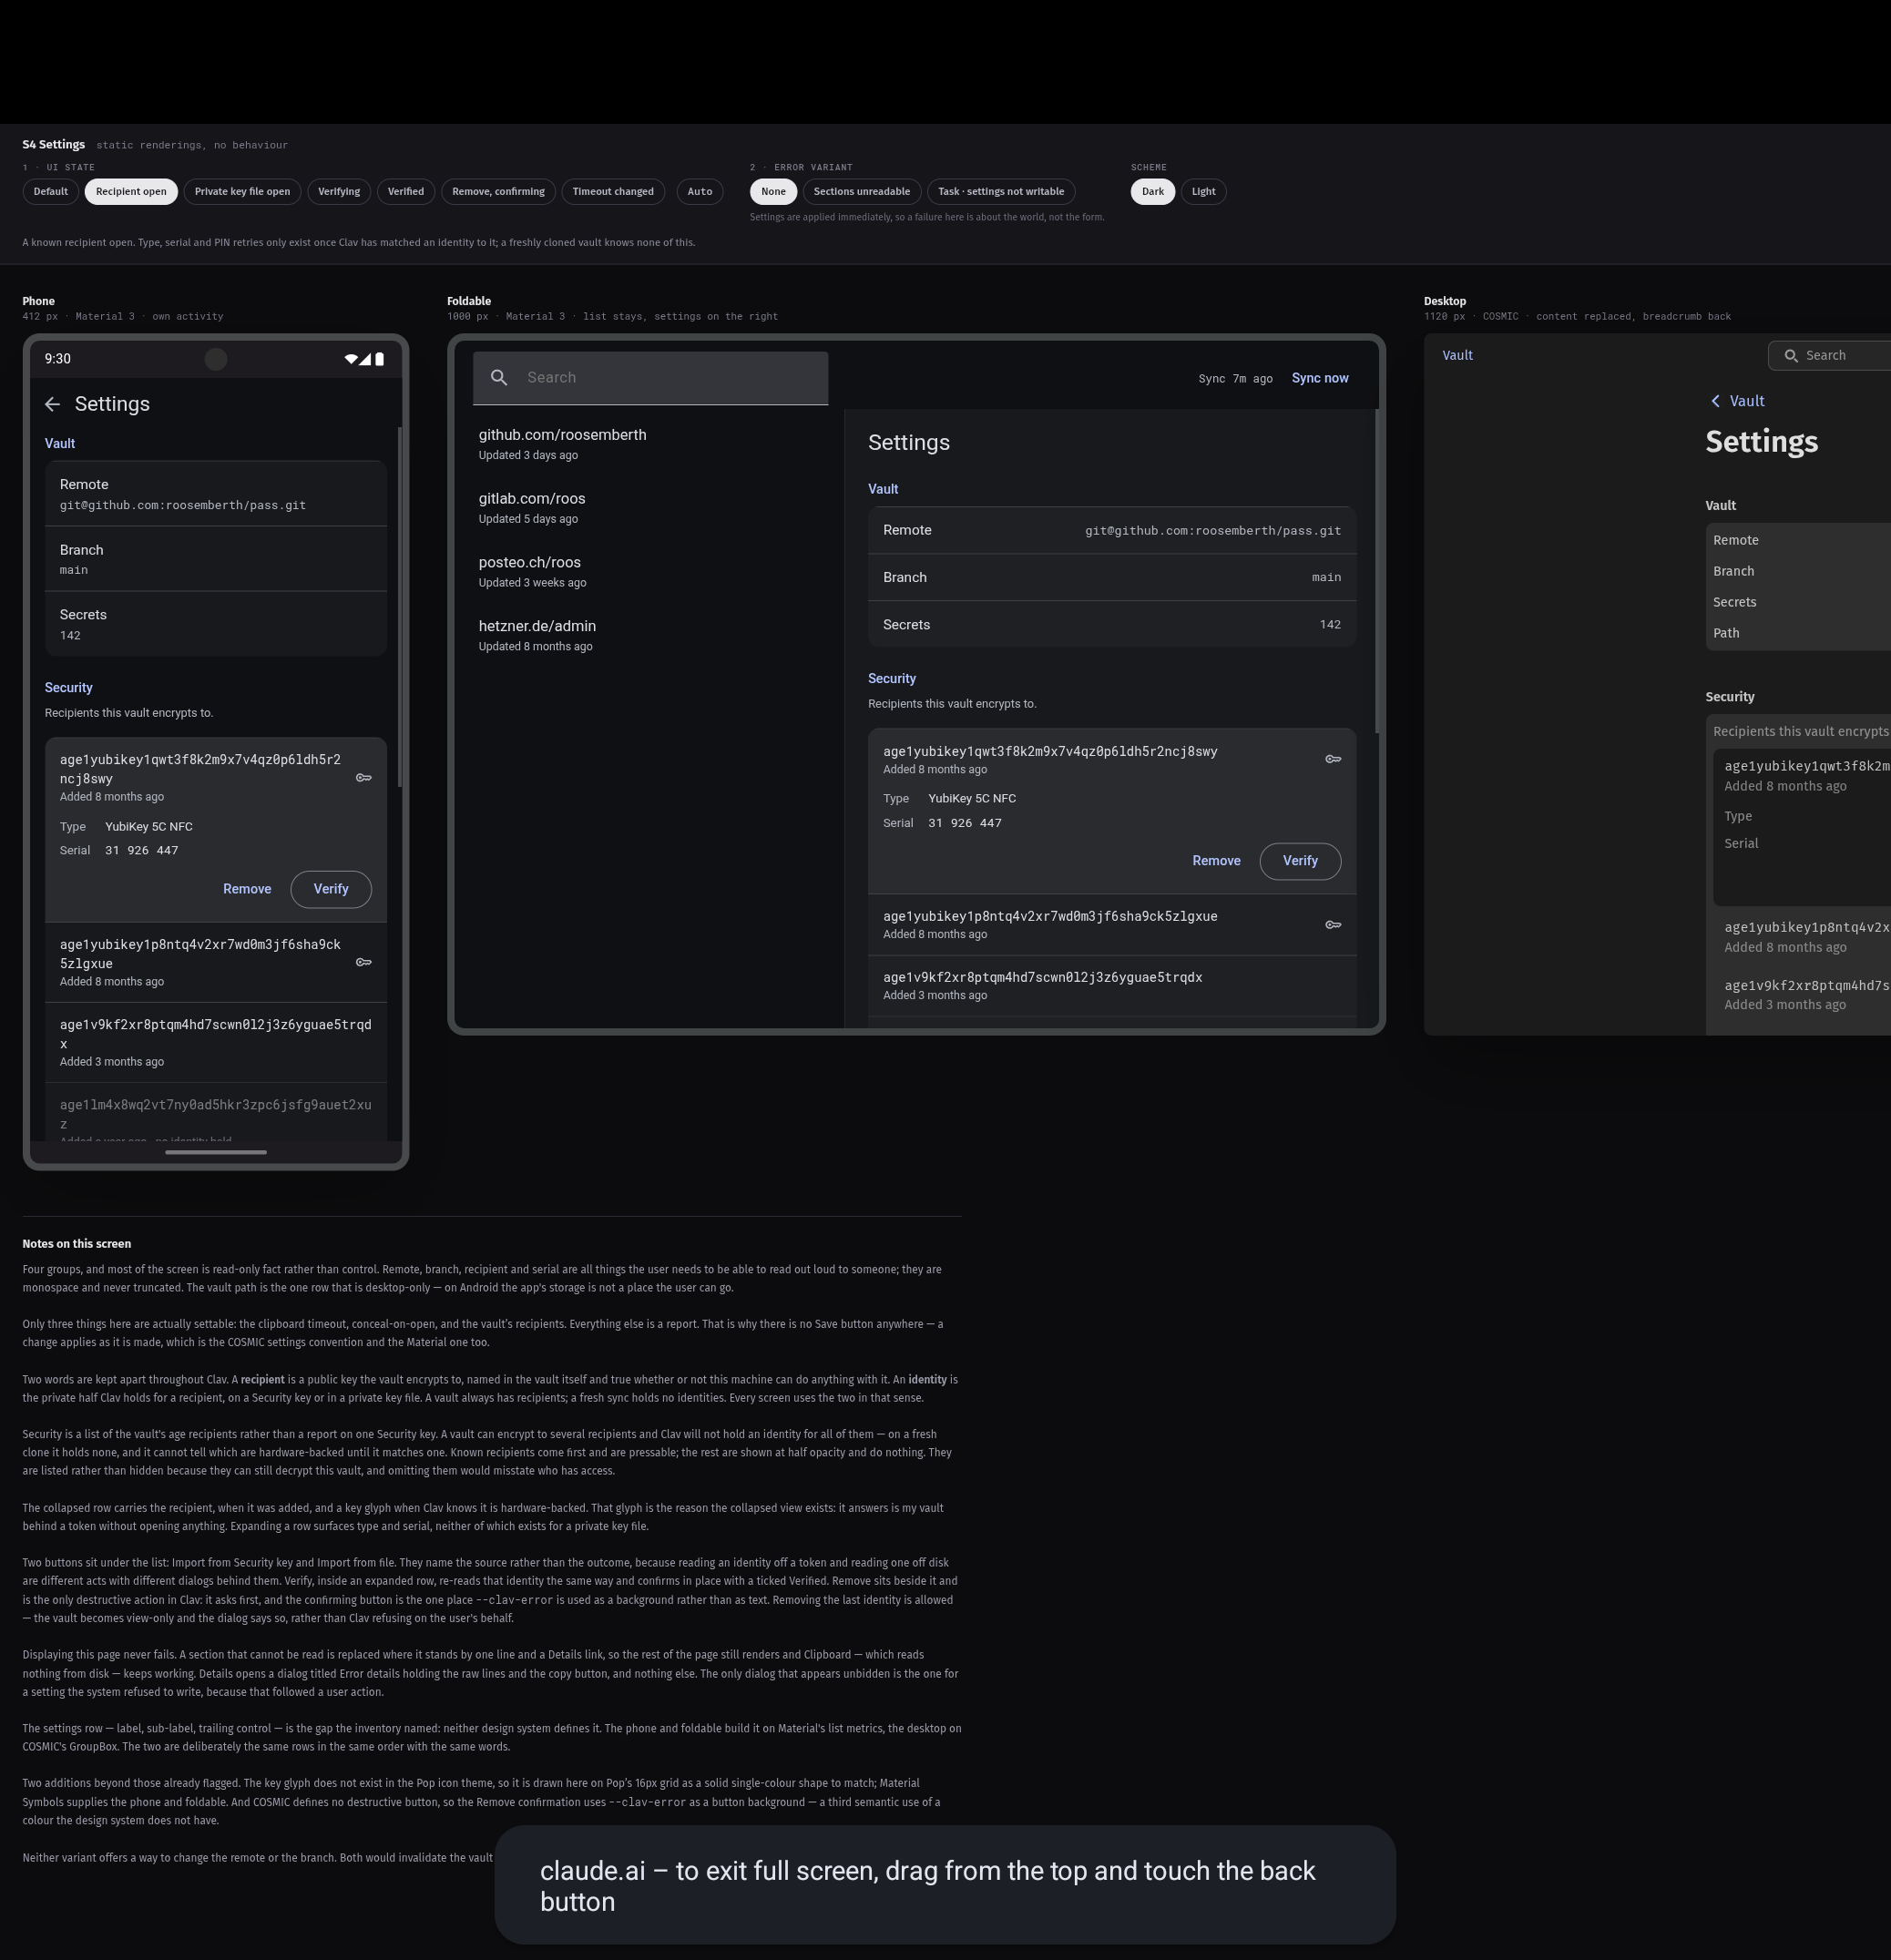This screenshot has height=1960, width=1891.
Task: Click the key glyph on phone's first recipient
Action: click(x=364, y=778)
